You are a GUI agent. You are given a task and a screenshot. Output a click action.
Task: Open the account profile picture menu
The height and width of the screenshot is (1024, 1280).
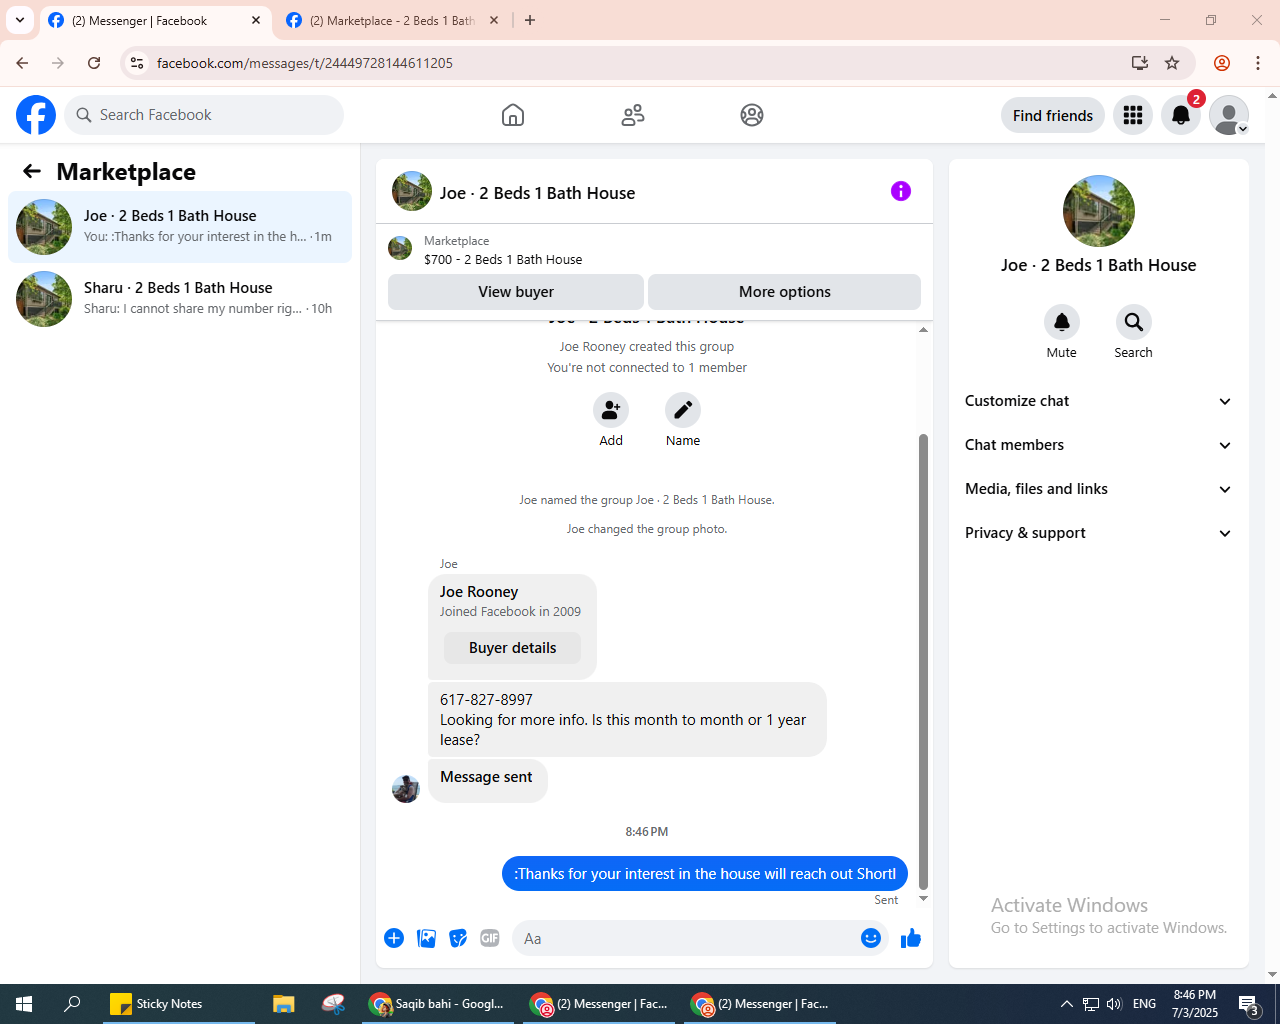(1229, 115)
